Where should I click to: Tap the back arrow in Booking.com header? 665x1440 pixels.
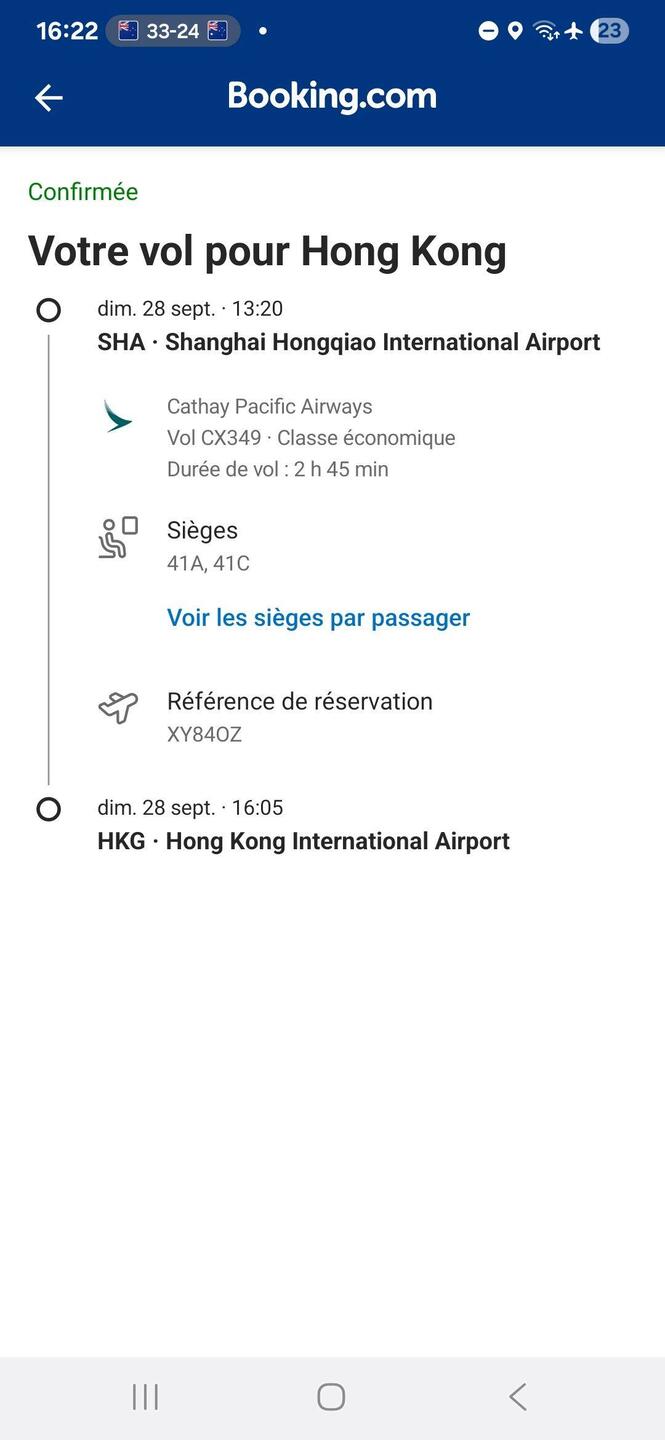click(x=49, y=97)
